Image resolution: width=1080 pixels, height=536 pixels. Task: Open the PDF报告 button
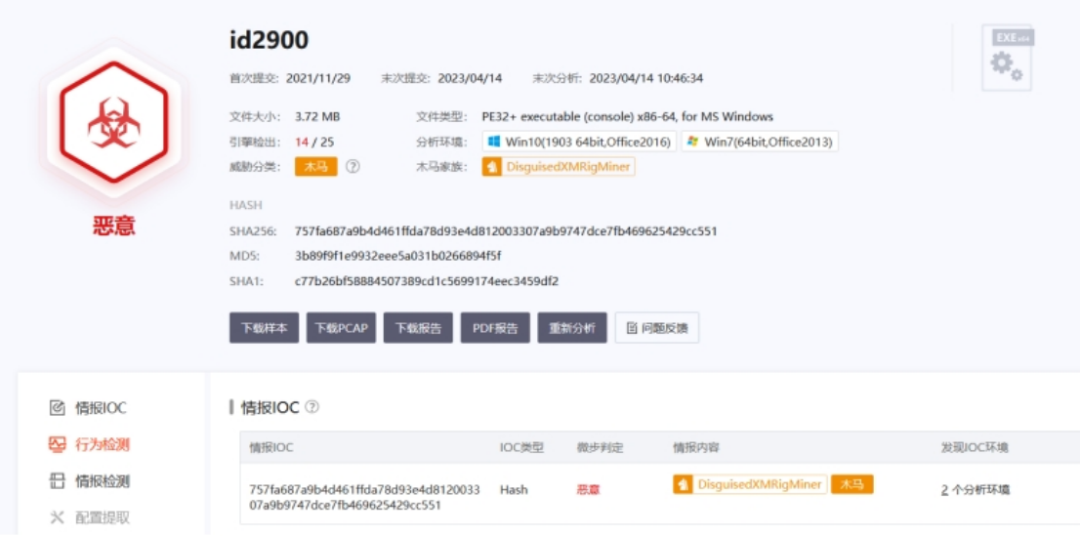click(x=495, y=328)
